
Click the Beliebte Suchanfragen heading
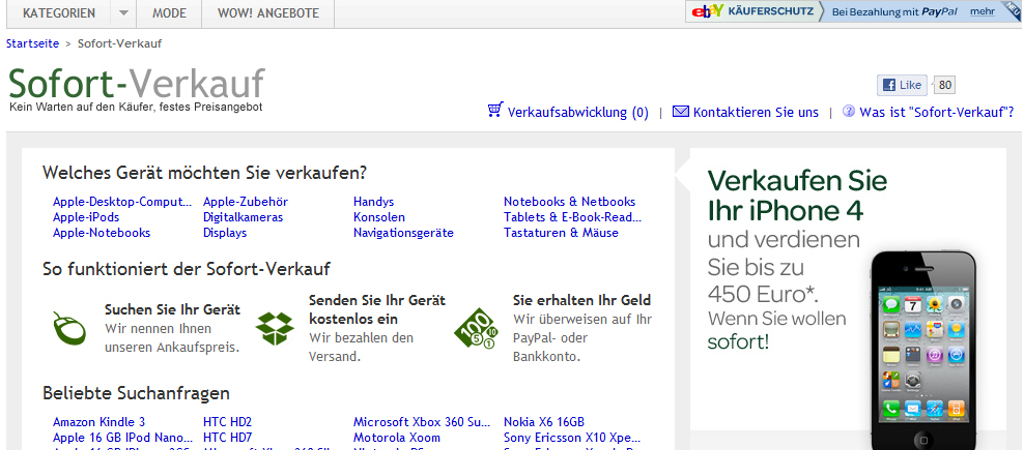136,393
